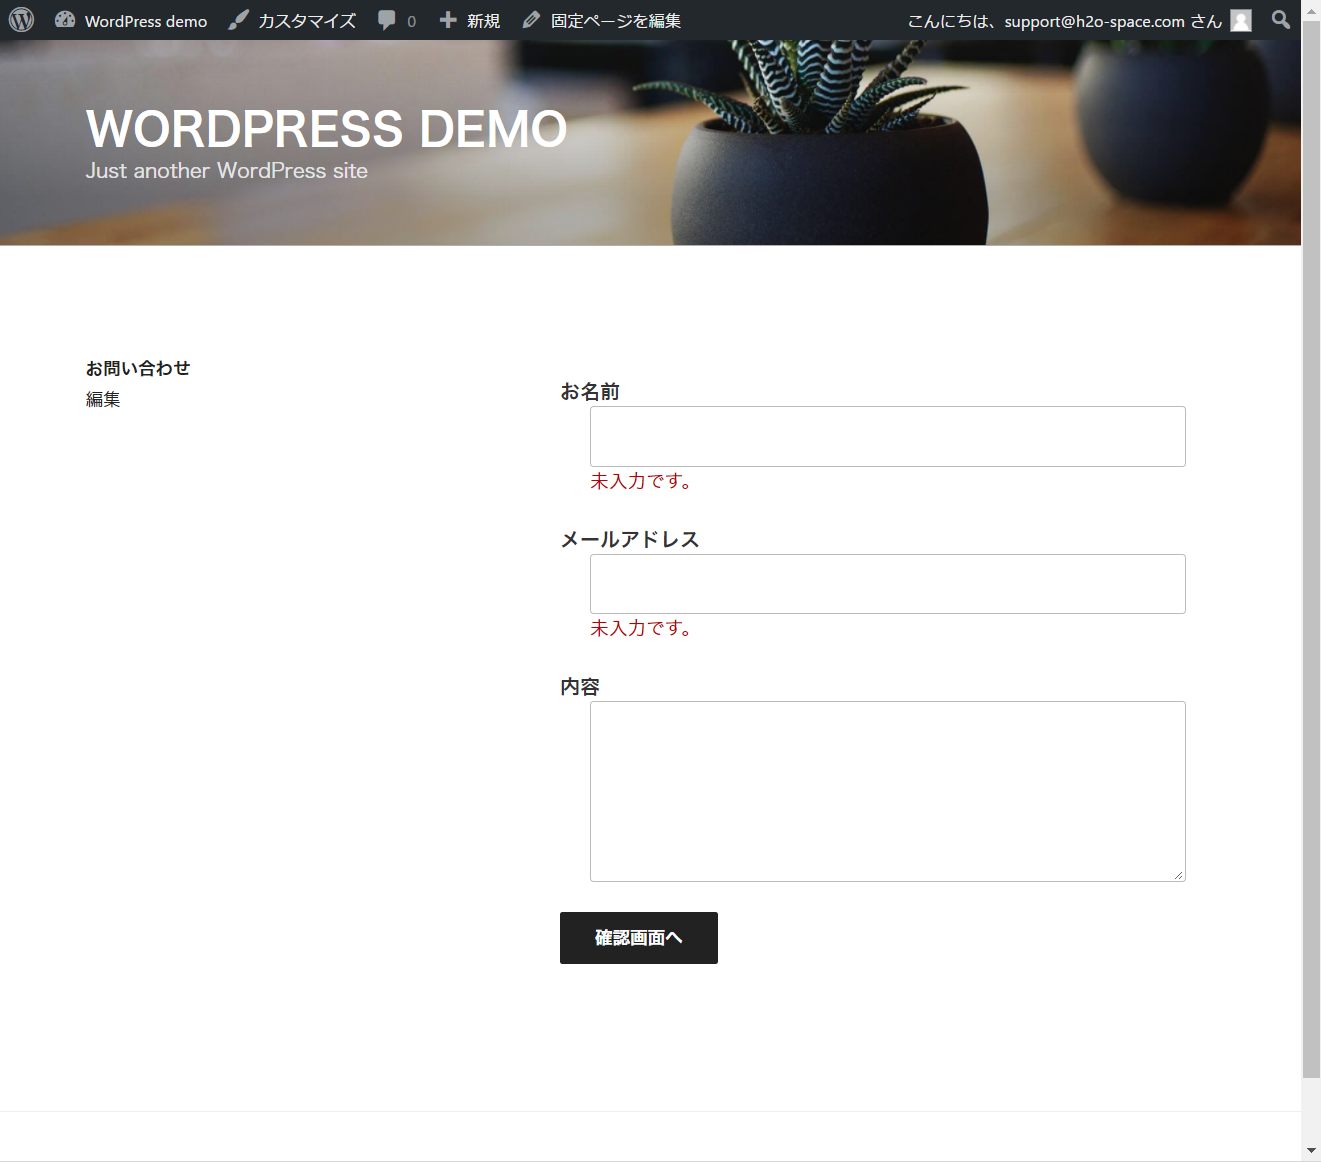The width and height of the screenshot is (1321, 1162).
Task: Focus the メールアドレス input field
Action: coord(887,584)
